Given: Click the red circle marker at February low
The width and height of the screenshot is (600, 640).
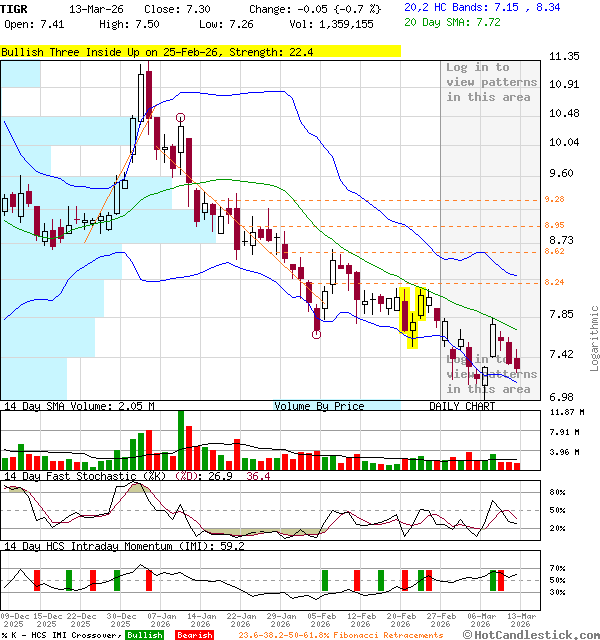Looking at the screenshot, I should [x=316, y=335].
